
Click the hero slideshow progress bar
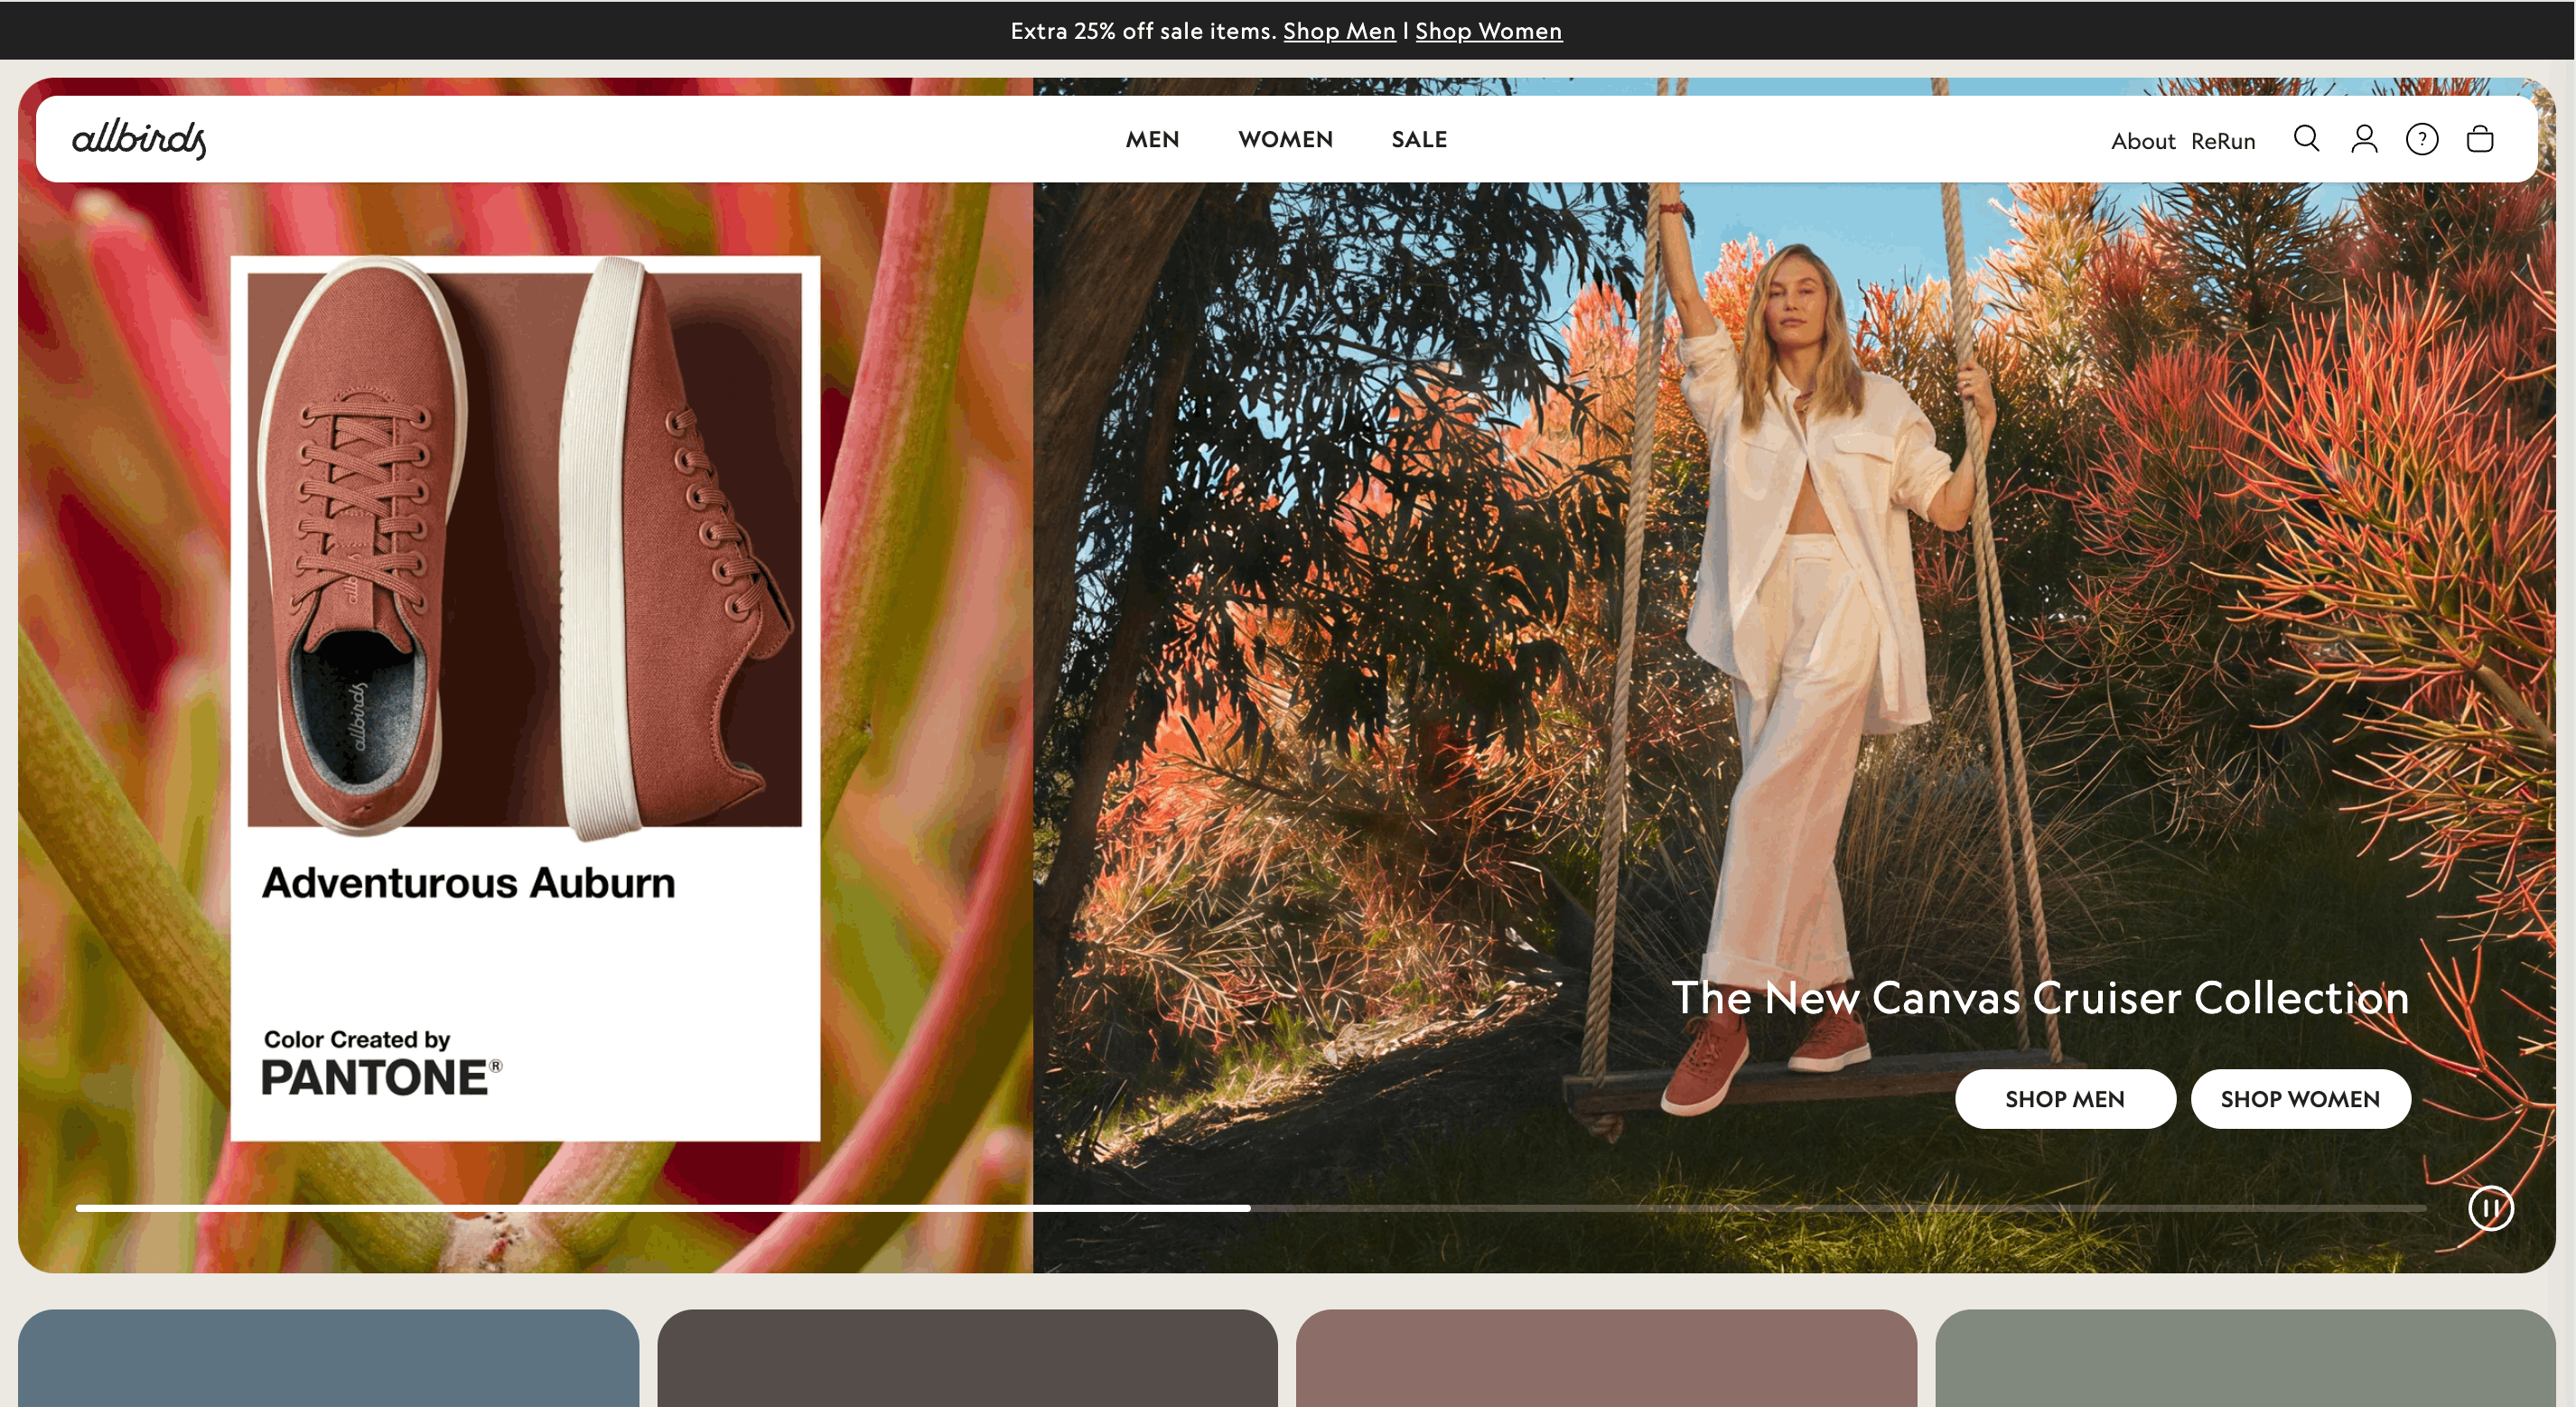coord(1251,1208)
